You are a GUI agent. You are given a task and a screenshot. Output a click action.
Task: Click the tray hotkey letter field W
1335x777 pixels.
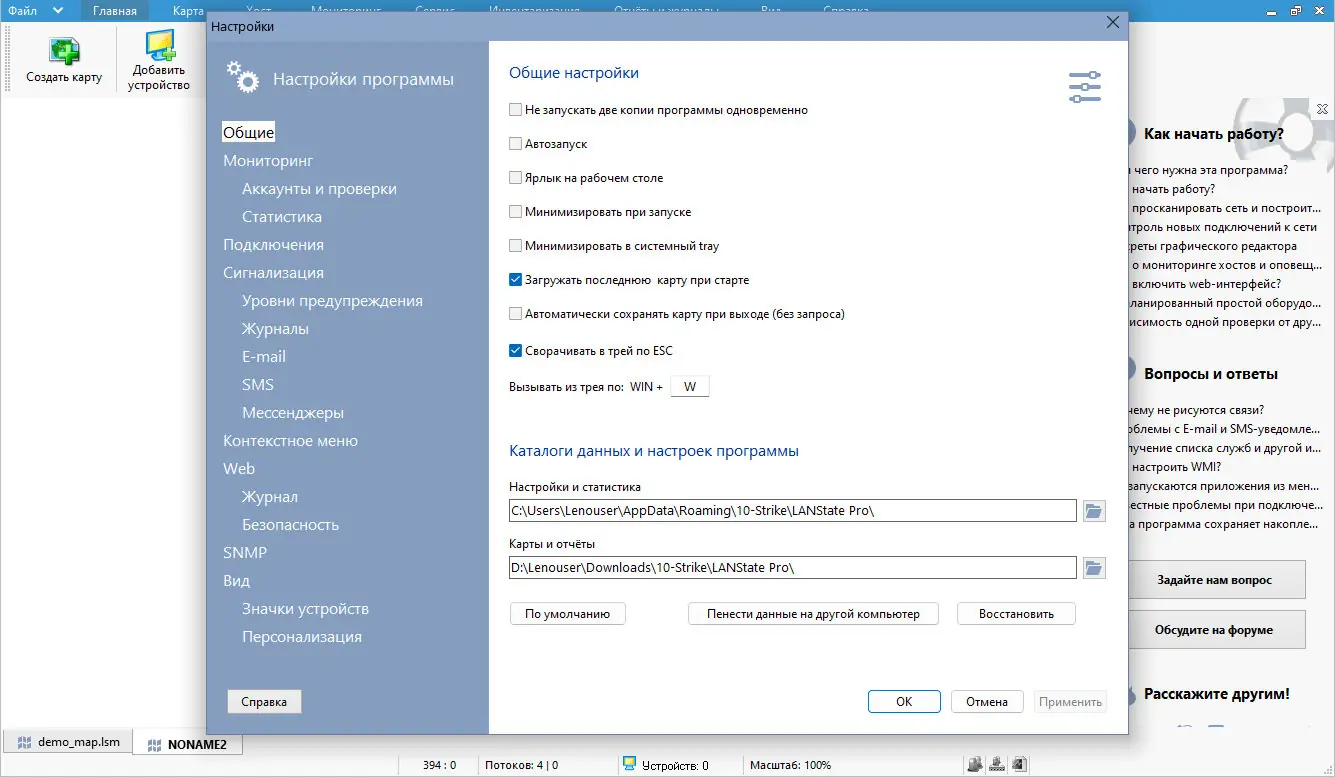pos(690,387)
